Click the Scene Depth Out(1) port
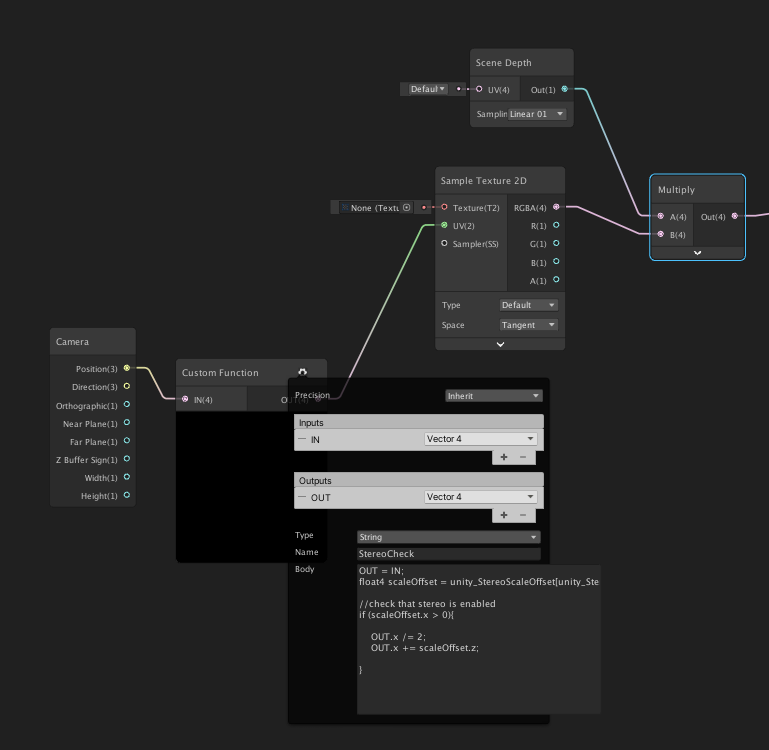Viewport: 769px width, 750px height. (x=565, y=89)
